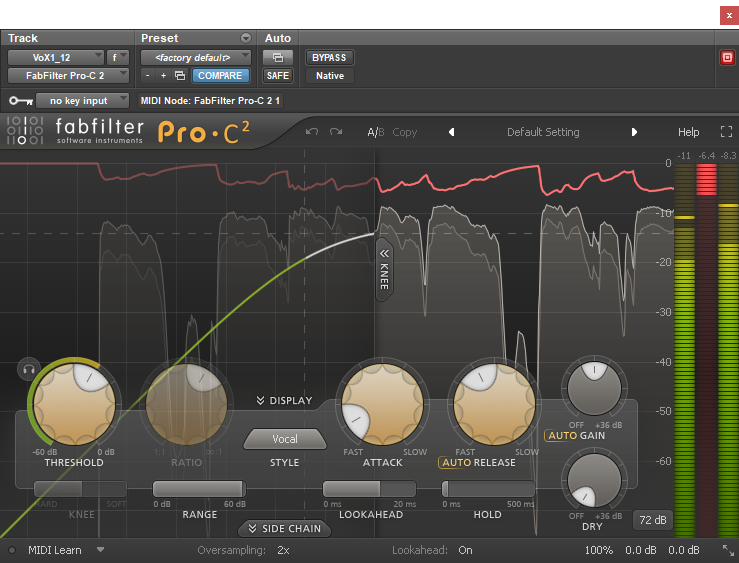Image resolution: width=739 pixels, height=563 pixels.
Task: Open the factory default preset dropdown
Action: pyautogui.click(x=196, y=57)
